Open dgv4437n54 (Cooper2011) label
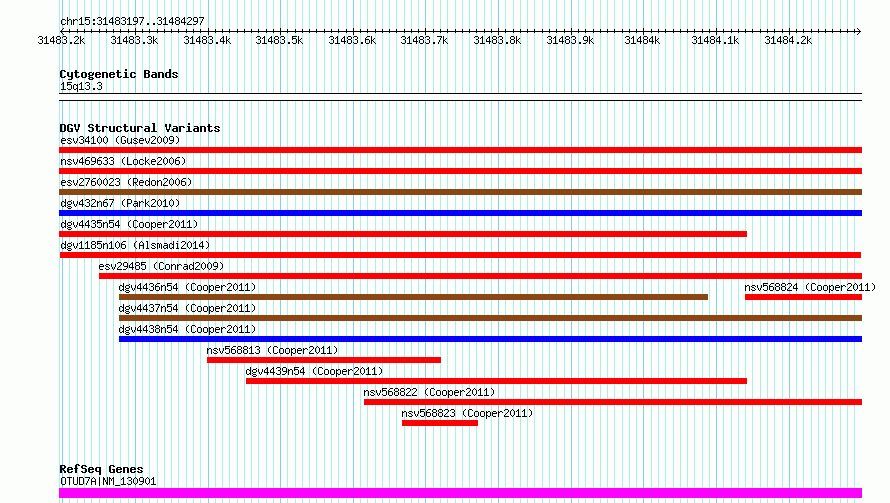 point(187,308)
